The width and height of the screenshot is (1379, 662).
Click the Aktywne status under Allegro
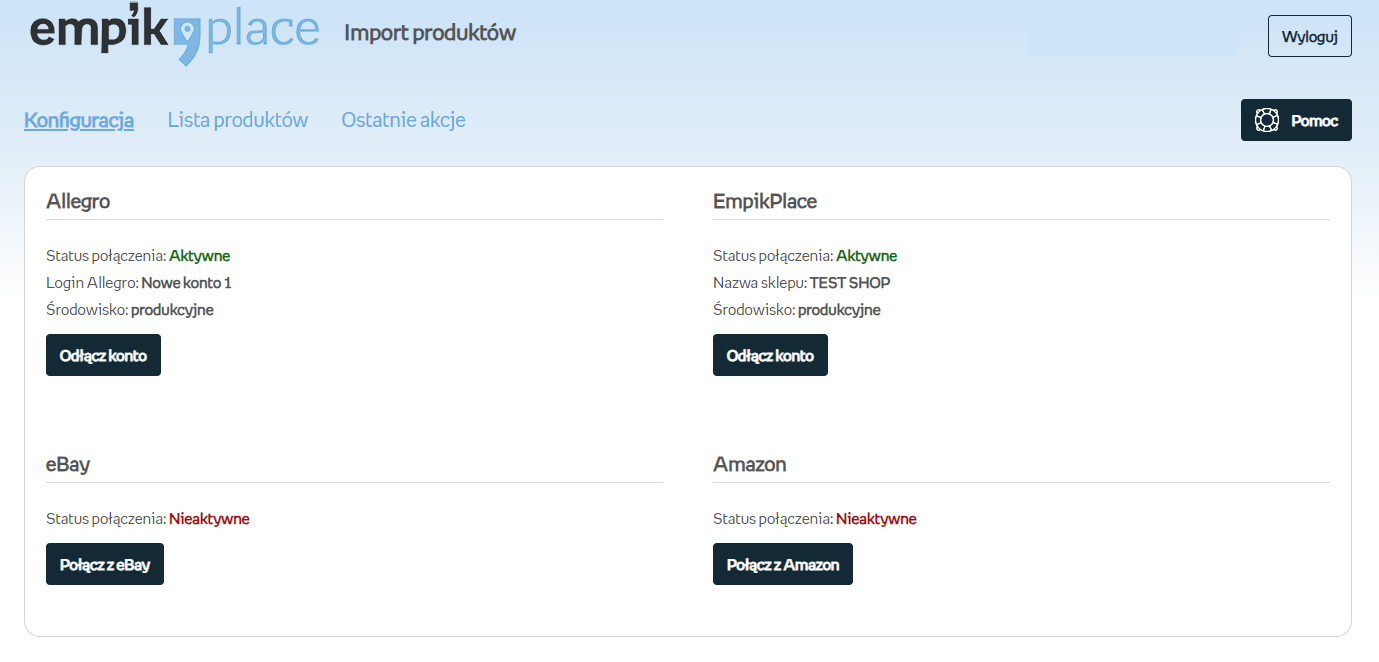199,256
